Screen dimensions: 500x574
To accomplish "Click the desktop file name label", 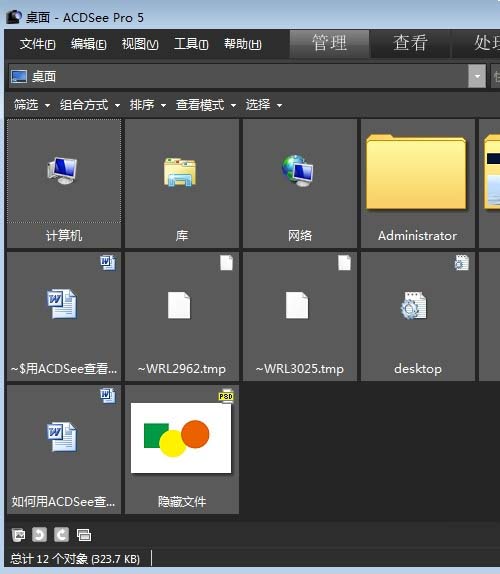I will (418, 369).
